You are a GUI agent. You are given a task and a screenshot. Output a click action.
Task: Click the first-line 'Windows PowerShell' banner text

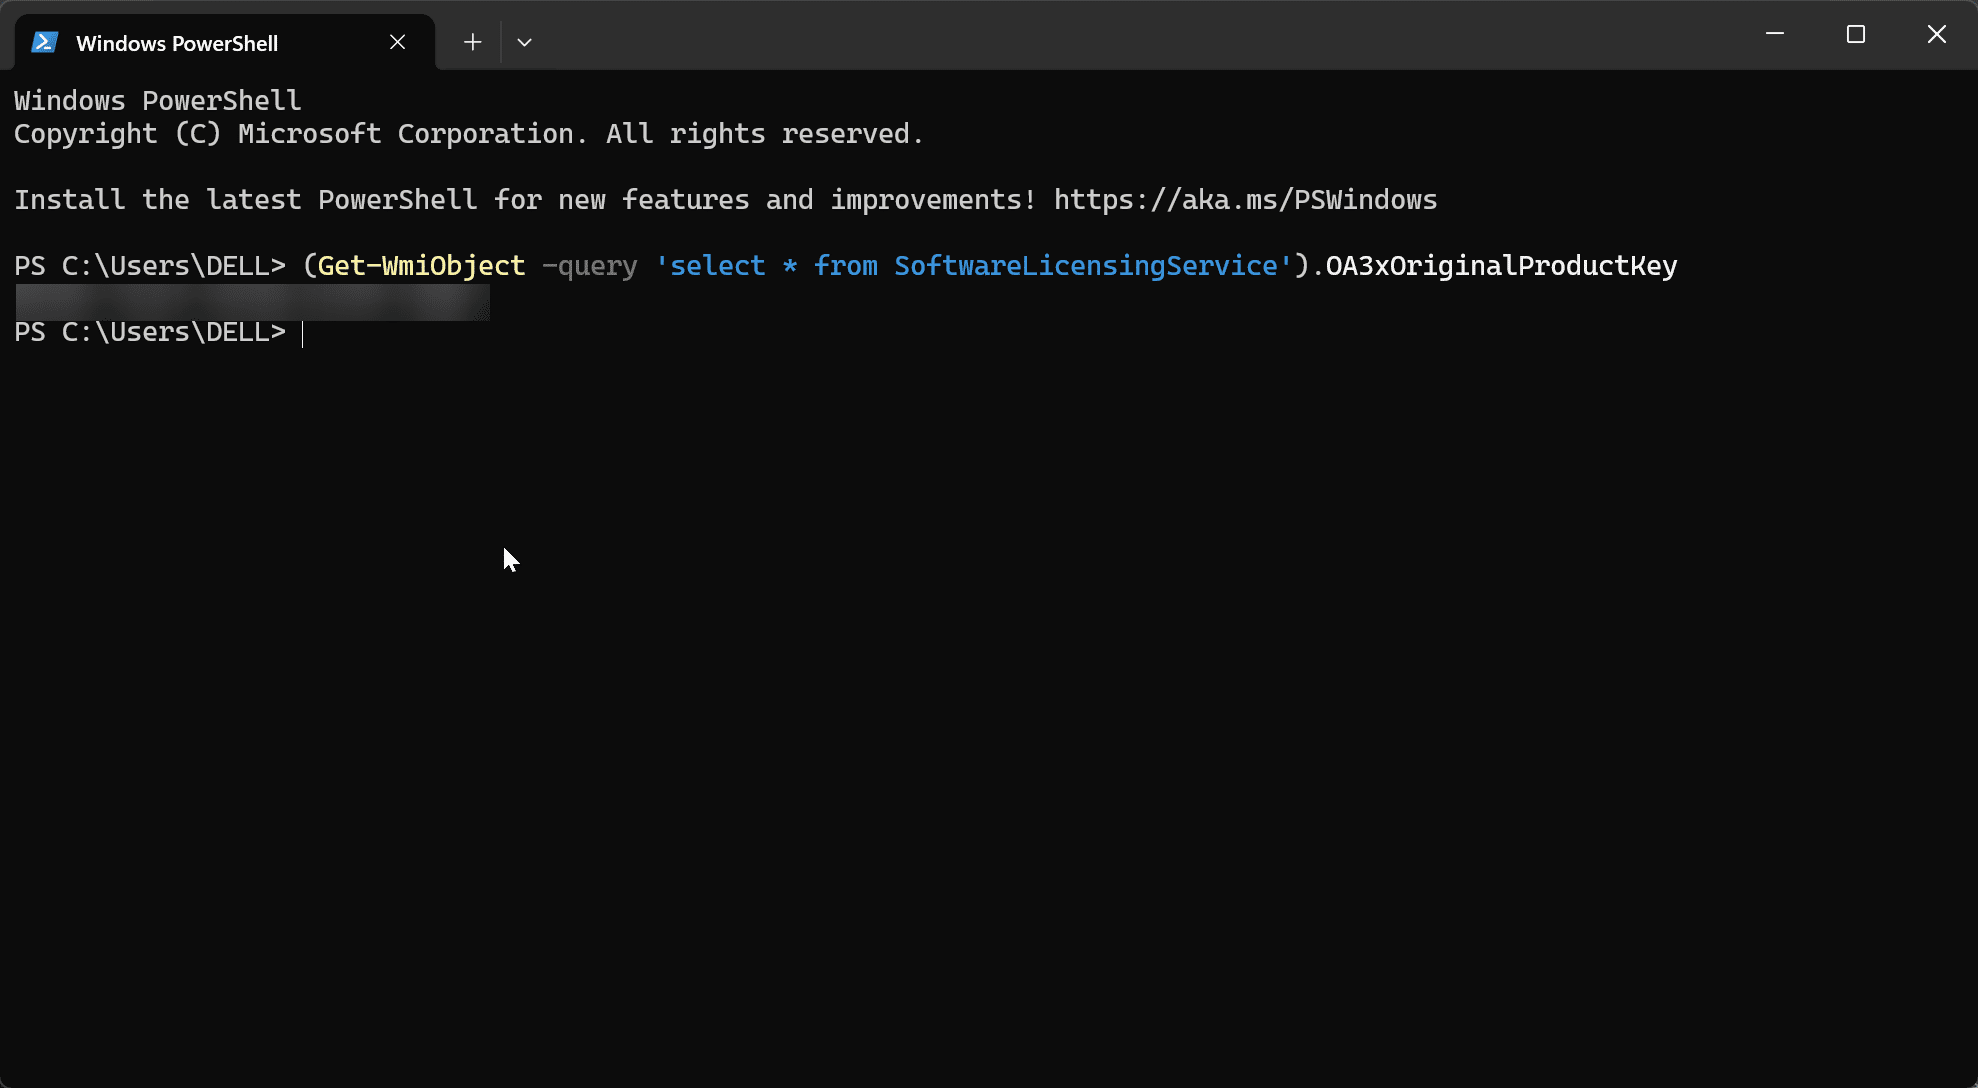(x=157, y=101)
